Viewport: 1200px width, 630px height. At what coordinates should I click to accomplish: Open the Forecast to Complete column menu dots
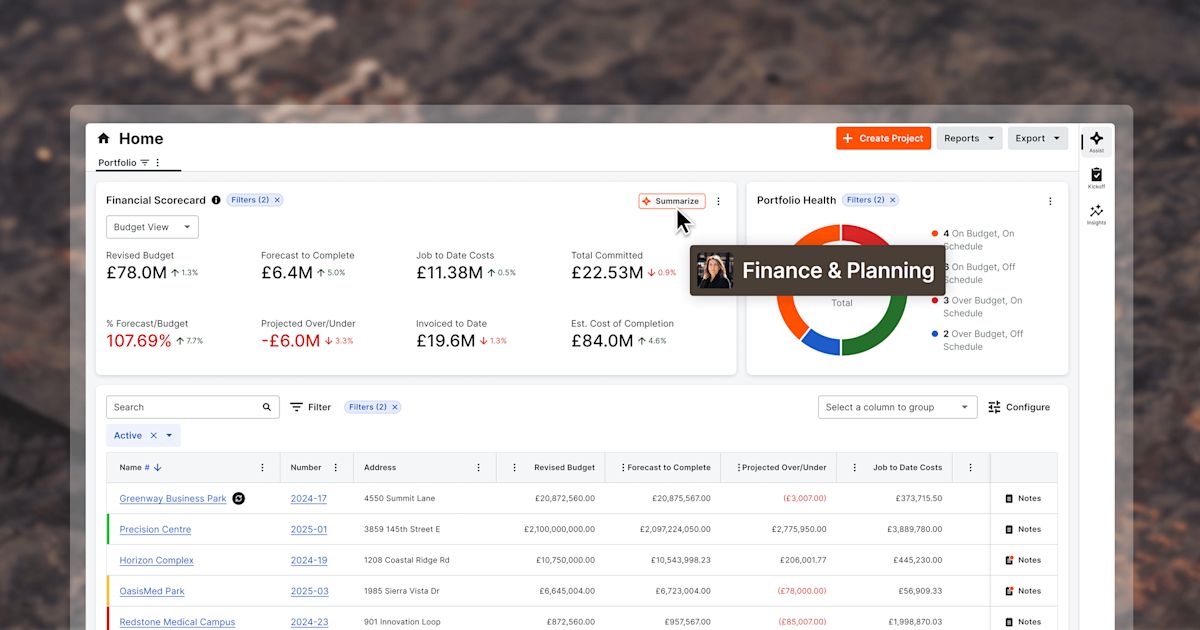coord(623,467)
